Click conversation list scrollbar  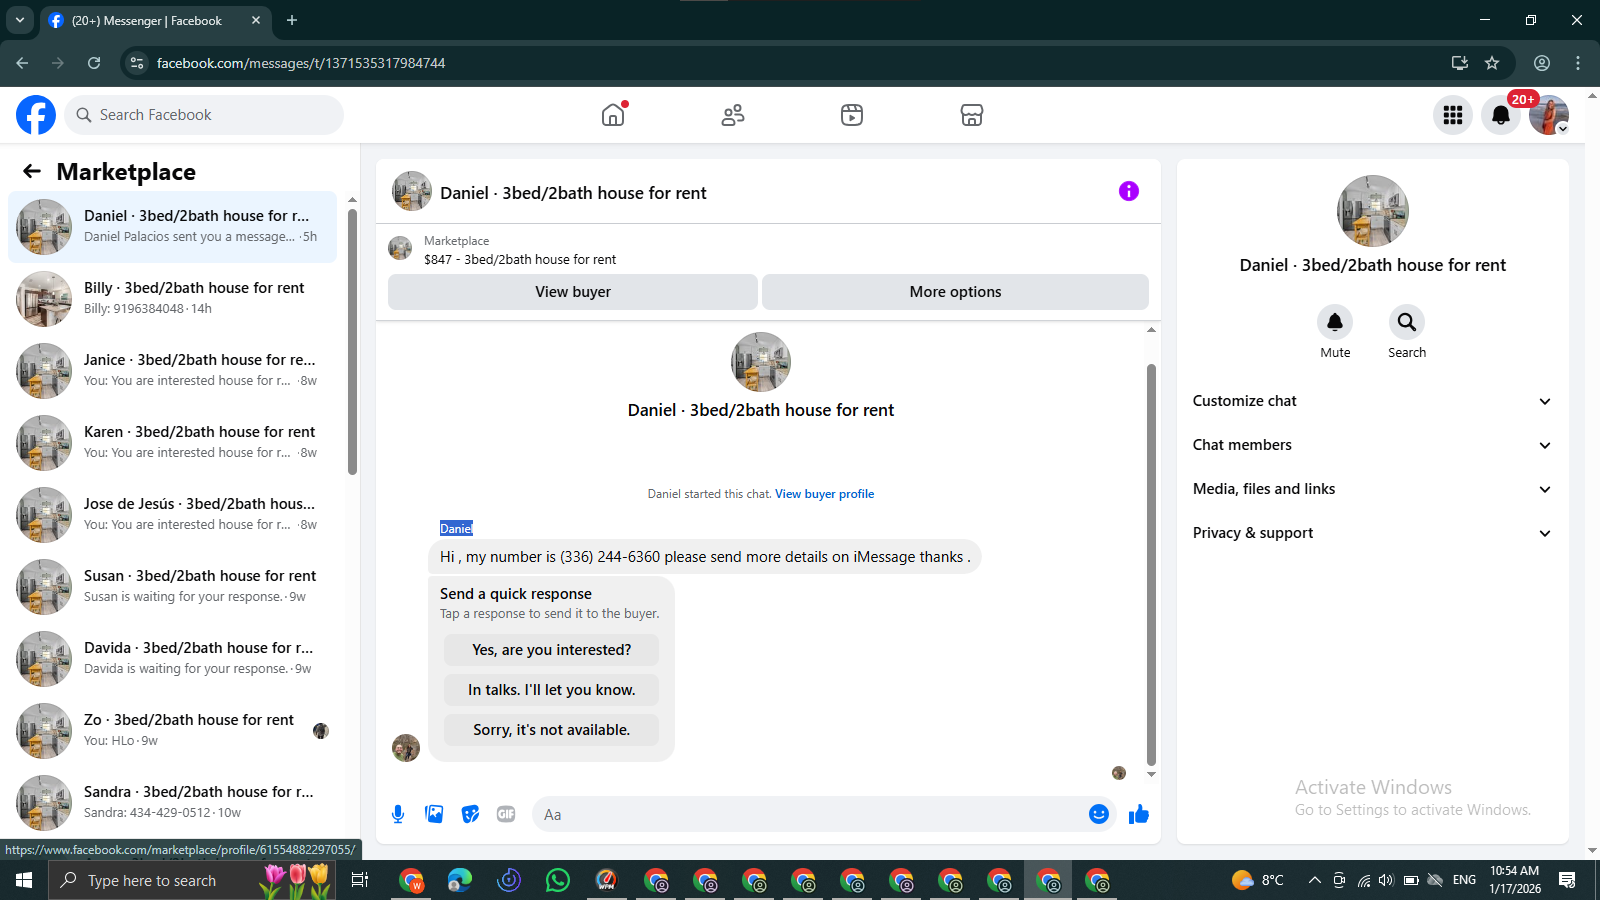click(x=352, y=340)
